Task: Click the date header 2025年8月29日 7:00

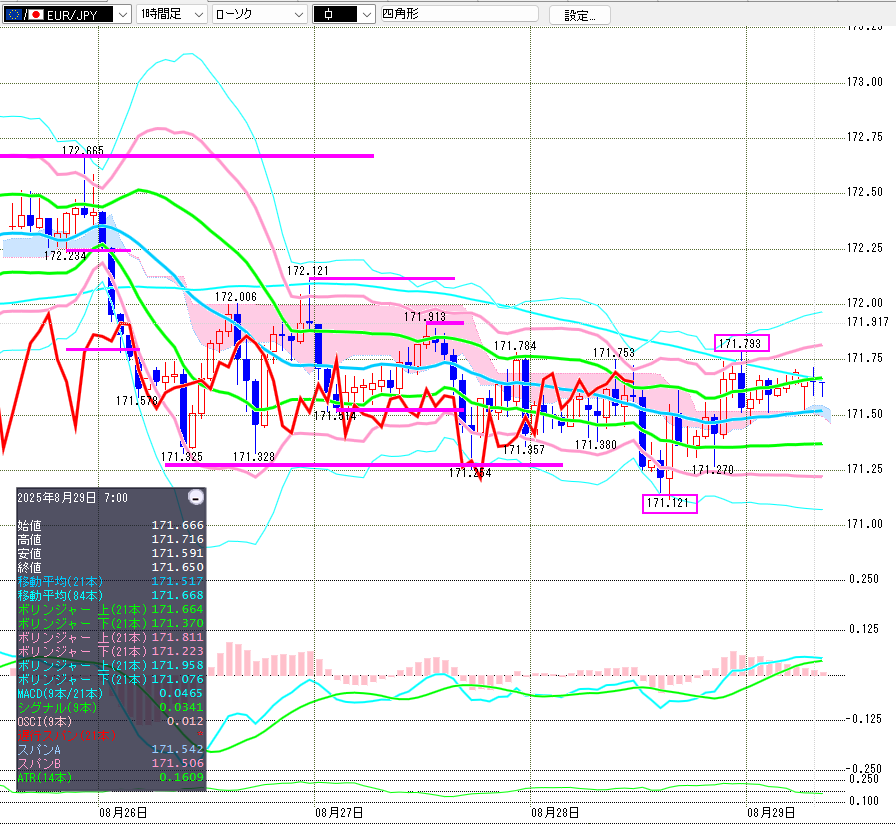Action: tap(73, 498)
